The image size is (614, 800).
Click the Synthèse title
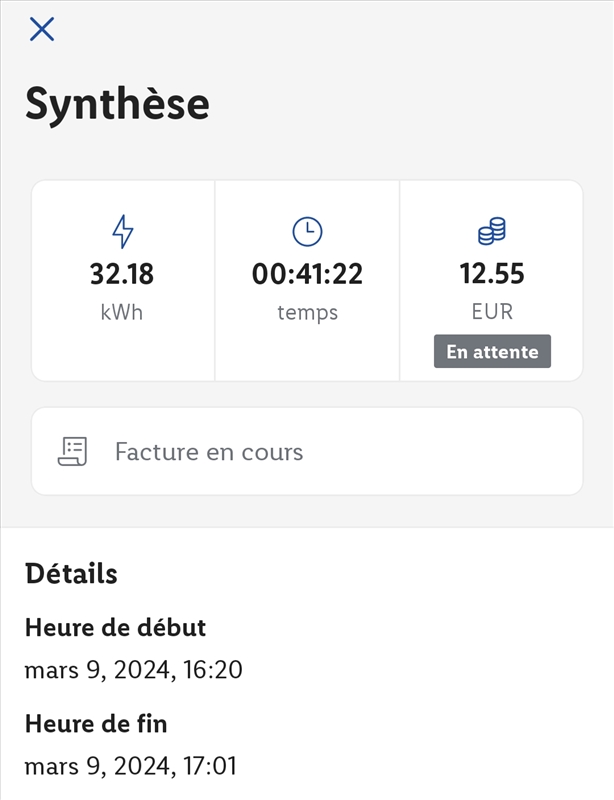pos(118,102)
